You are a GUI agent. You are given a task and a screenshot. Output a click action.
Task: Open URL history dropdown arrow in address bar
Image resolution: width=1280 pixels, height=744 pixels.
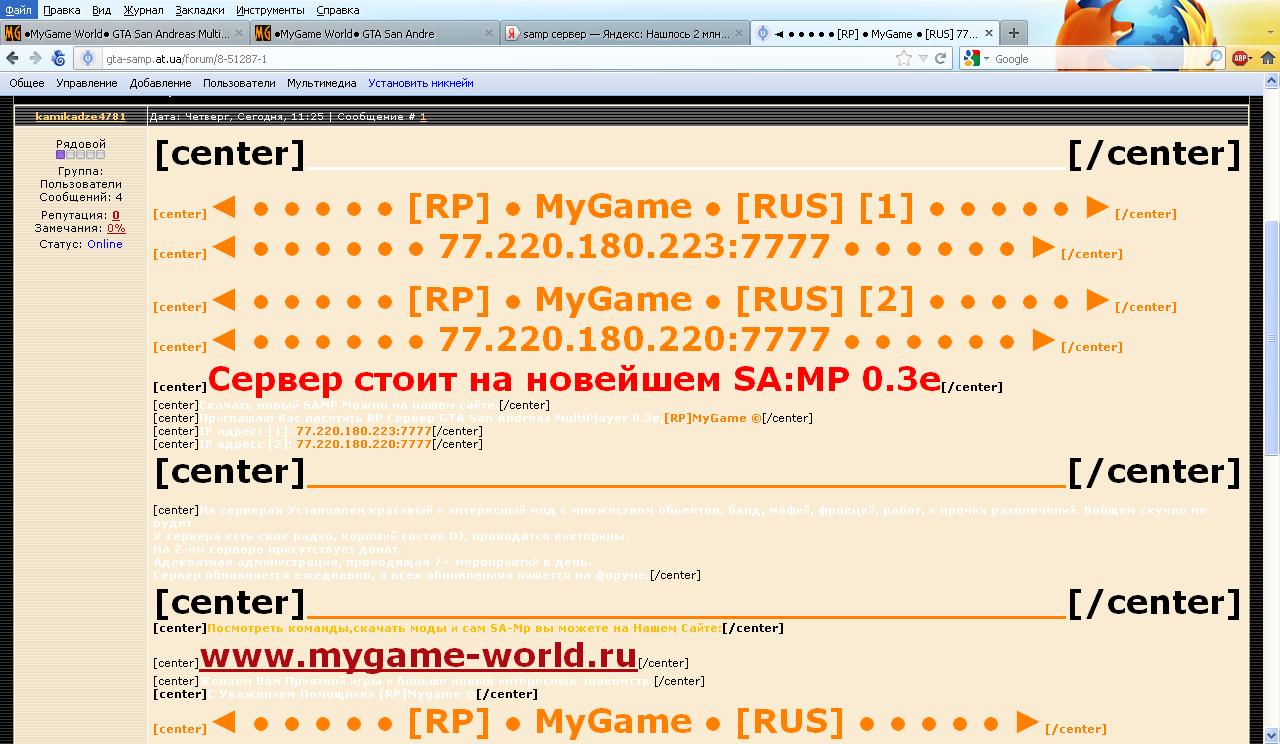(923, 59)
